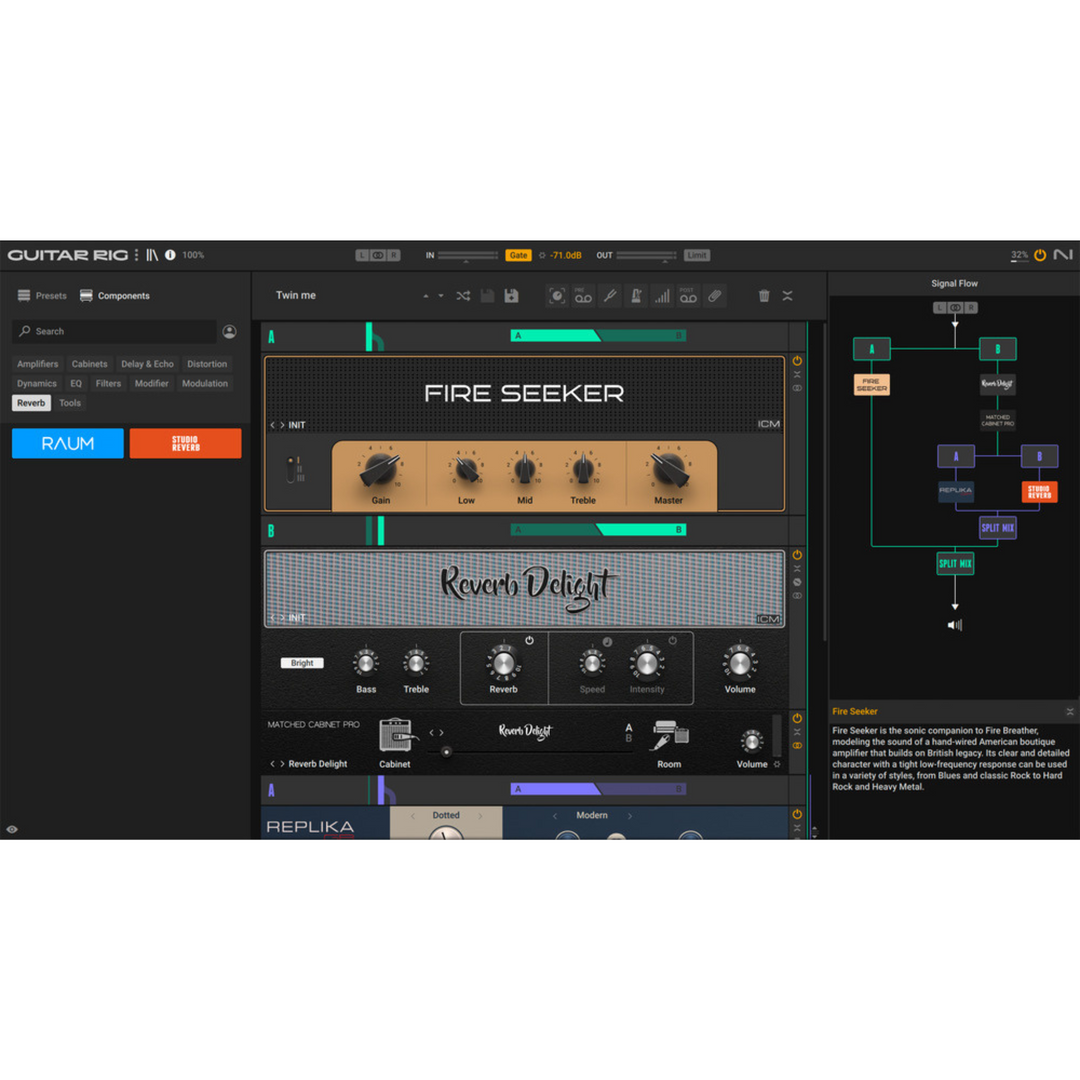
Task: Toggle the global power button in header
Action: coord(1040,255)
